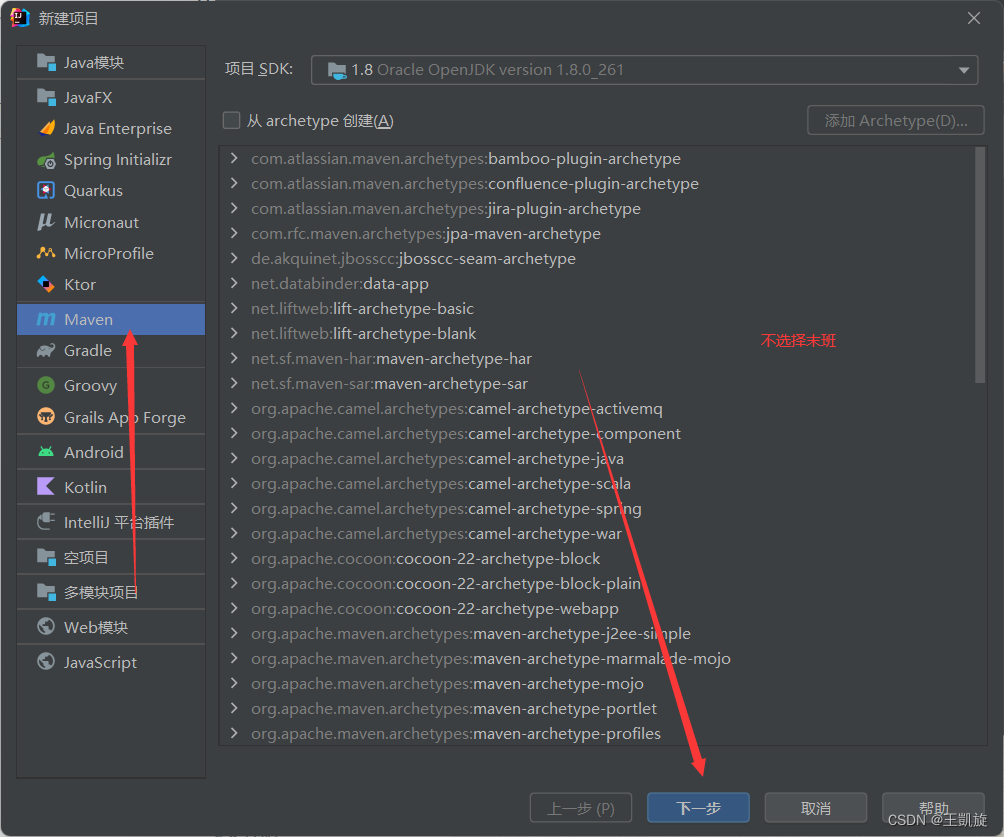1004x837 pixels.
Task: Choose Kotlin in sidebar list
Action: (x=111, y=487)
